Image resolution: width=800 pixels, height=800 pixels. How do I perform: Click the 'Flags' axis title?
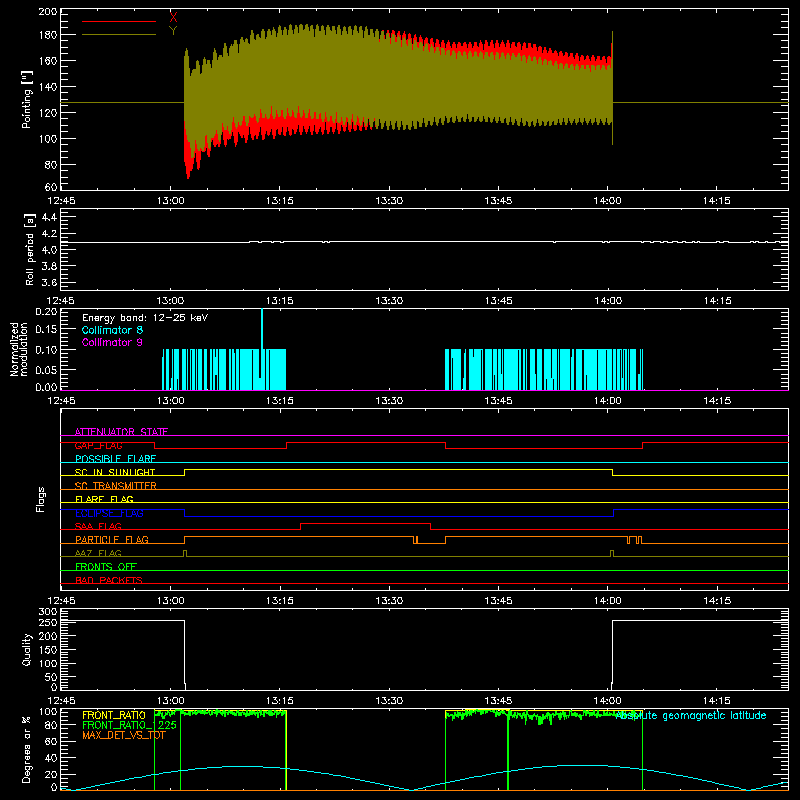[41, 499]
